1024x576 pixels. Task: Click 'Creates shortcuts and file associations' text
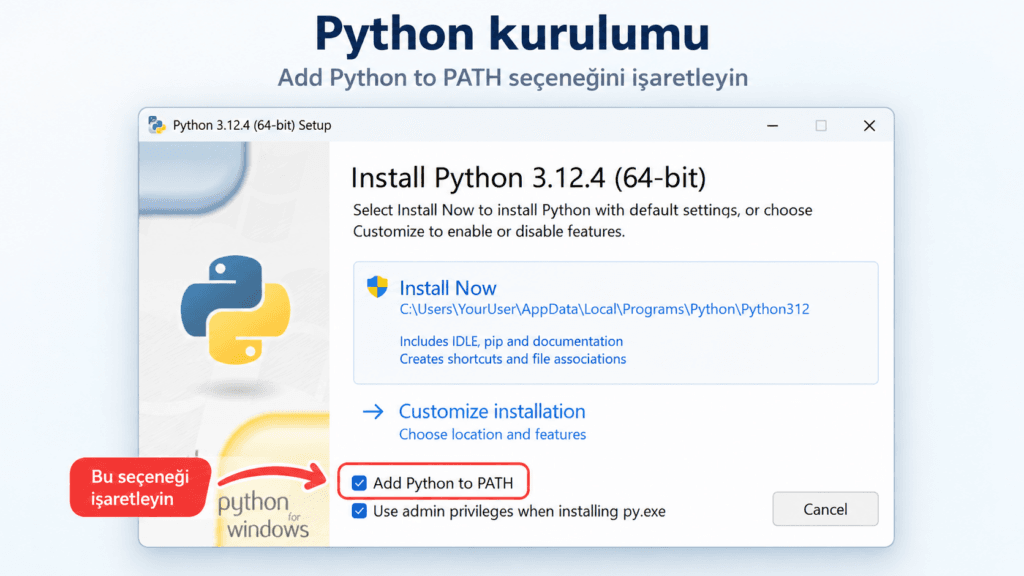click(x=513, y=359)
